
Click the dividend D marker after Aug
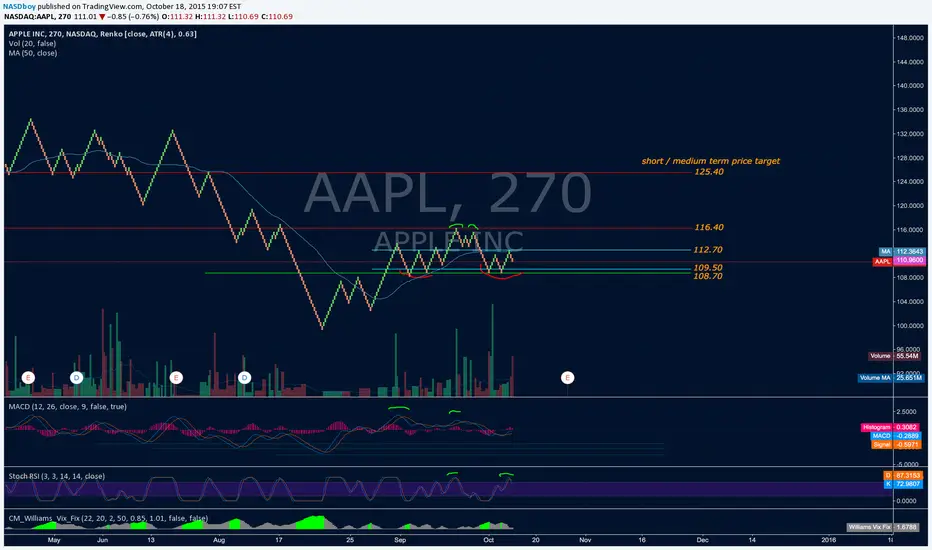click(x=244, y=378)
